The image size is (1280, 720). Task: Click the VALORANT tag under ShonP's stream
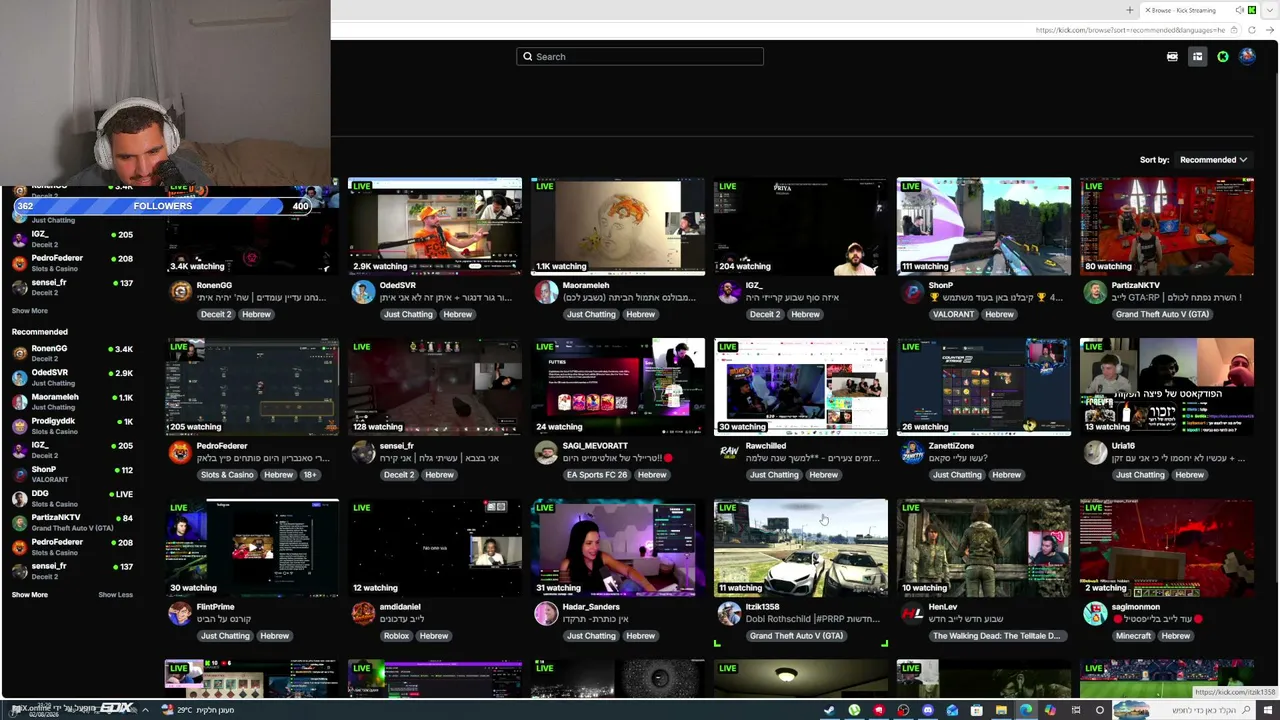click(953, 314)
